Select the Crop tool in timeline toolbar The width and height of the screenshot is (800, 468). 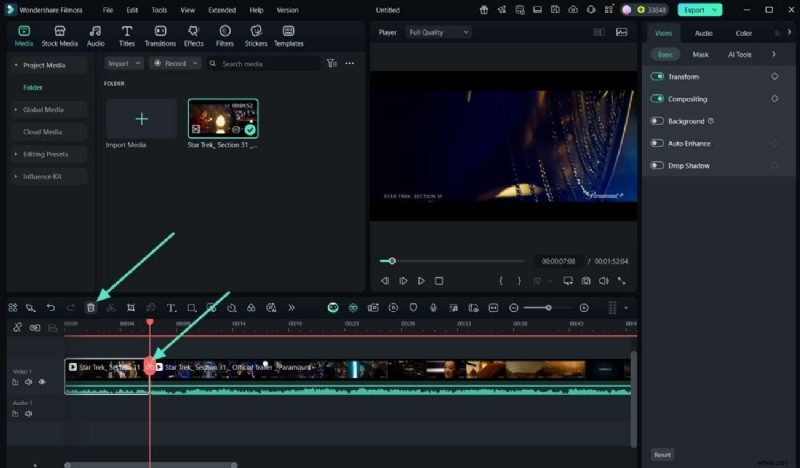(x=131, y=308)
